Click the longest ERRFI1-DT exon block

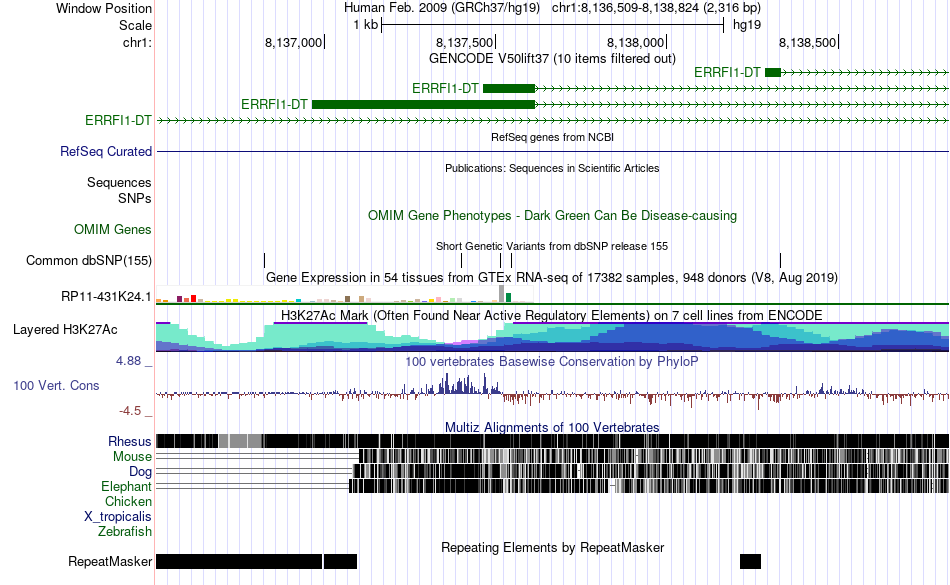tap(424, 104)
